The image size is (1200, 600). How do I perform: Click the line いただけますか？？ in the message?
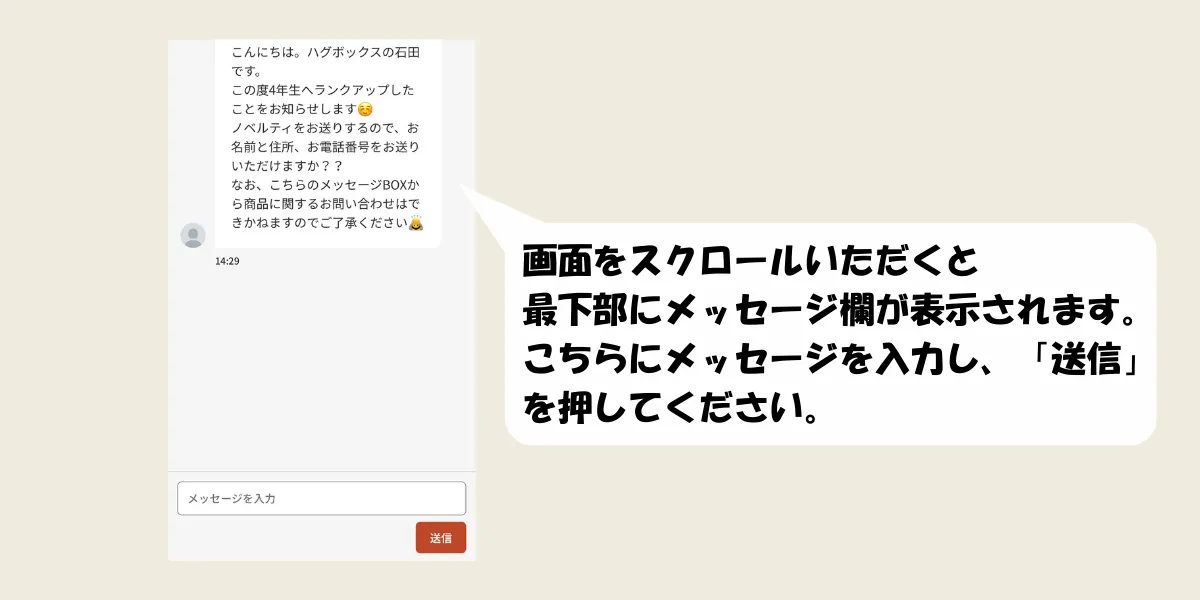click(x=287, y=166)
